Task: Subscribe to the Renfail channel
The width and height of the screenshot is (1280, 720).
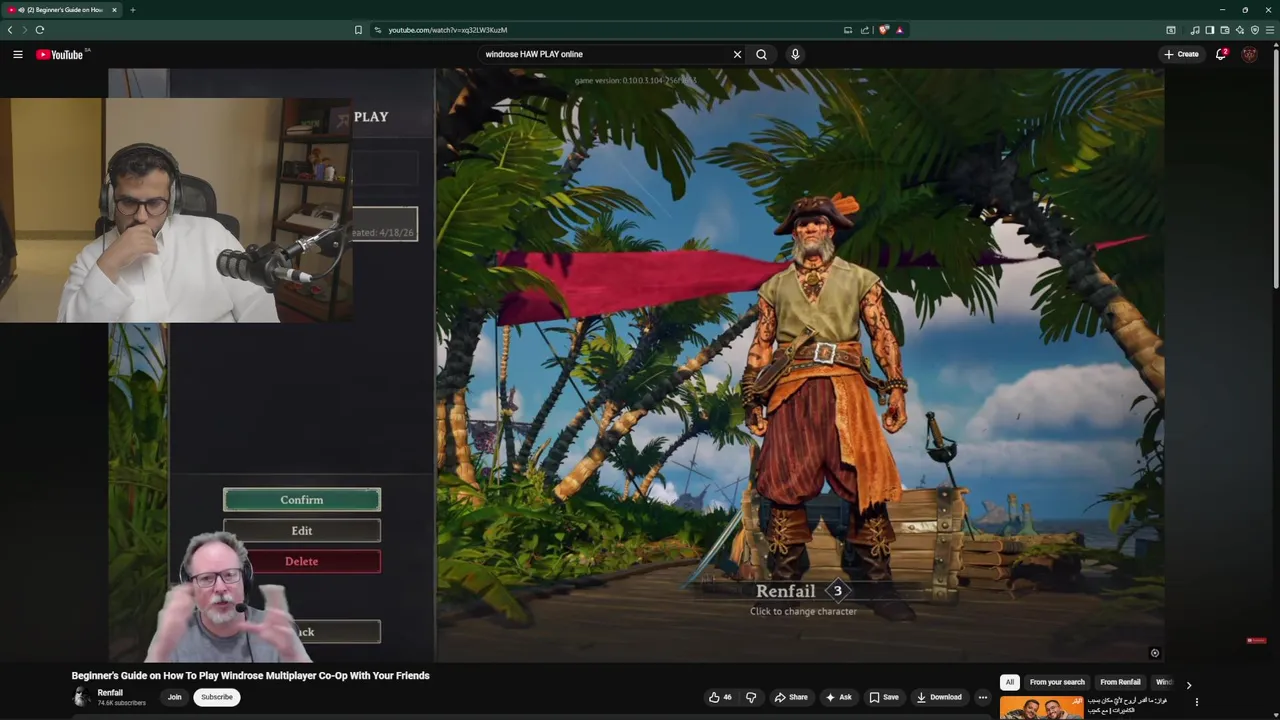Action: click(x=216, y=697)
